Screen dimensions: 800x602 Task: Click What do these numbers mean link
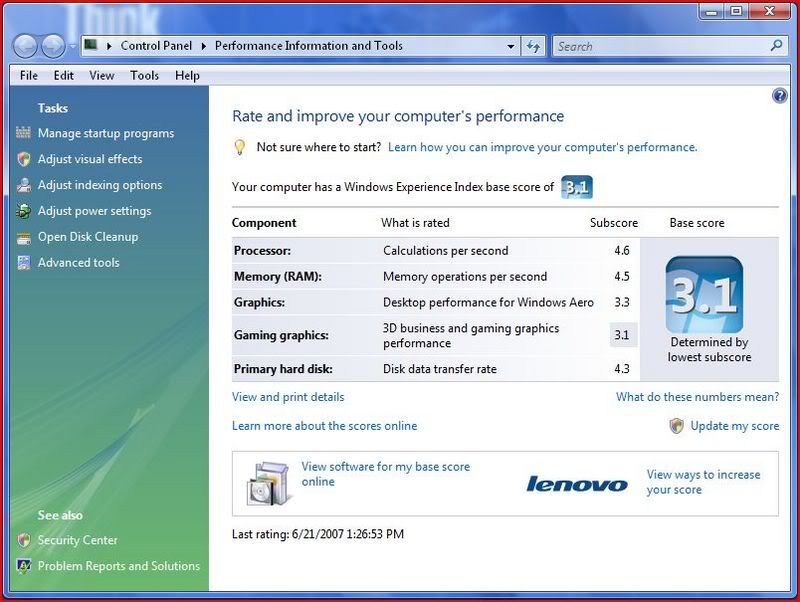click(x=697, y=397)
